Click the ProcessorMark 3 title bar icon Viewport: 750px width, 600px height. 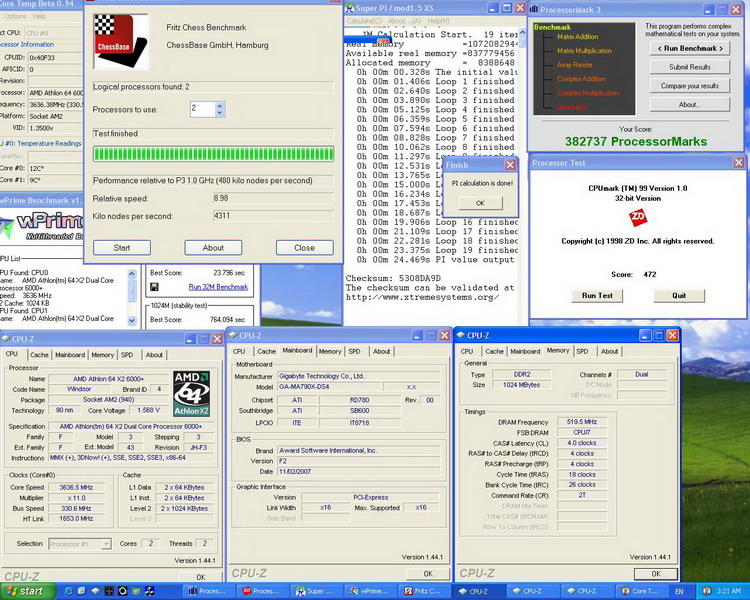click(x=534, y=9)
